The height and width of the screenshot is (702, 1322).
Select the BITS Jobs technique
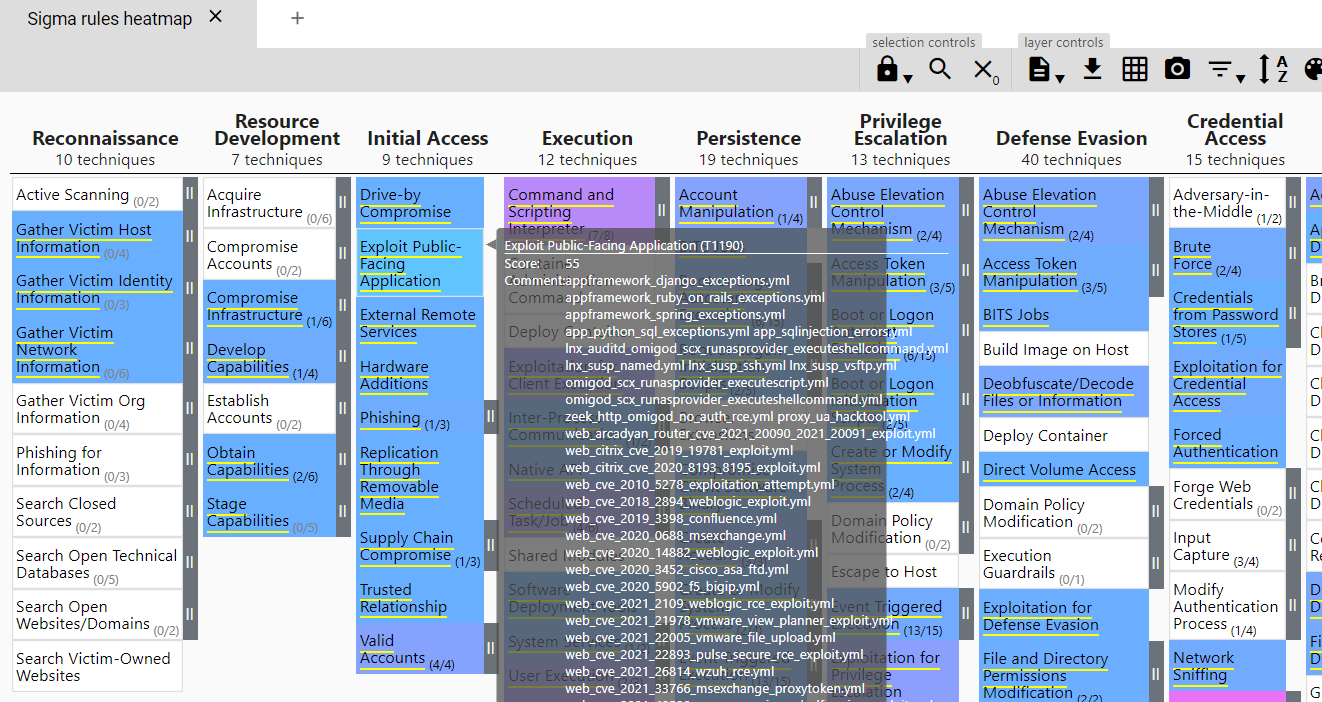[1064, 315]
